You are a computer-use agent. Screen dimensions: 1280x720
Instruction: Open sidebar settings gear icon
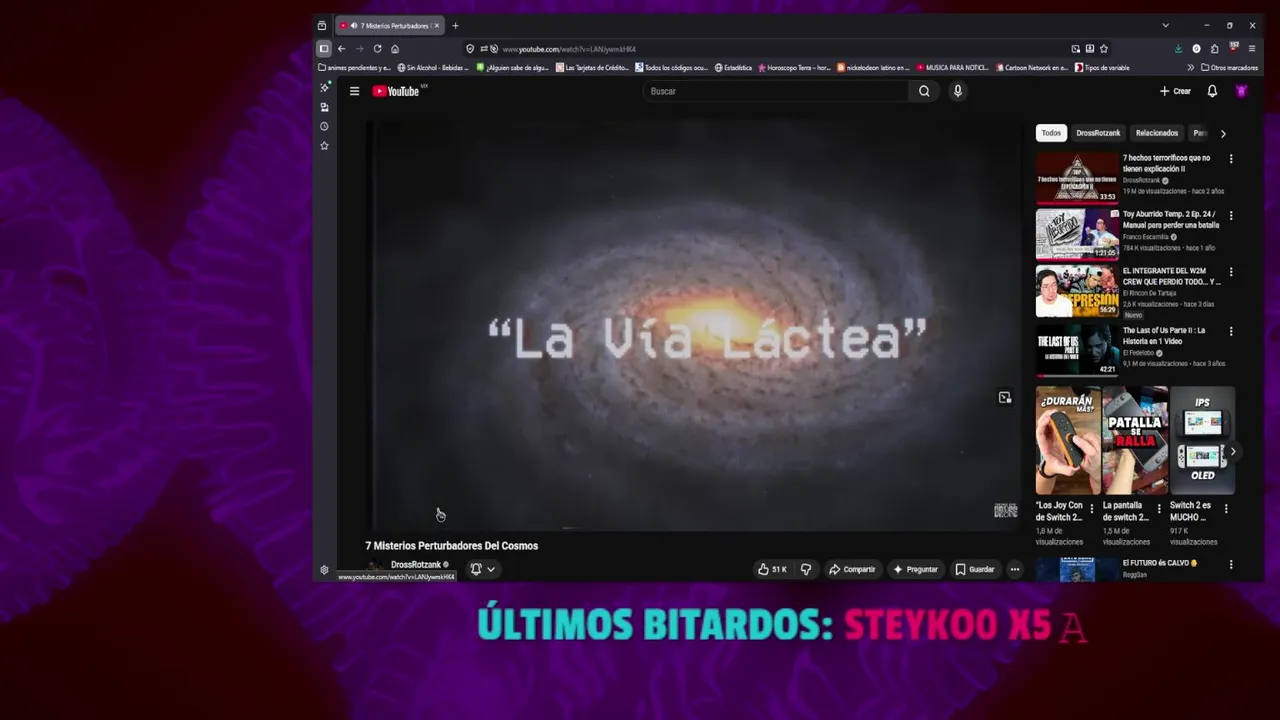coord(324,570)
